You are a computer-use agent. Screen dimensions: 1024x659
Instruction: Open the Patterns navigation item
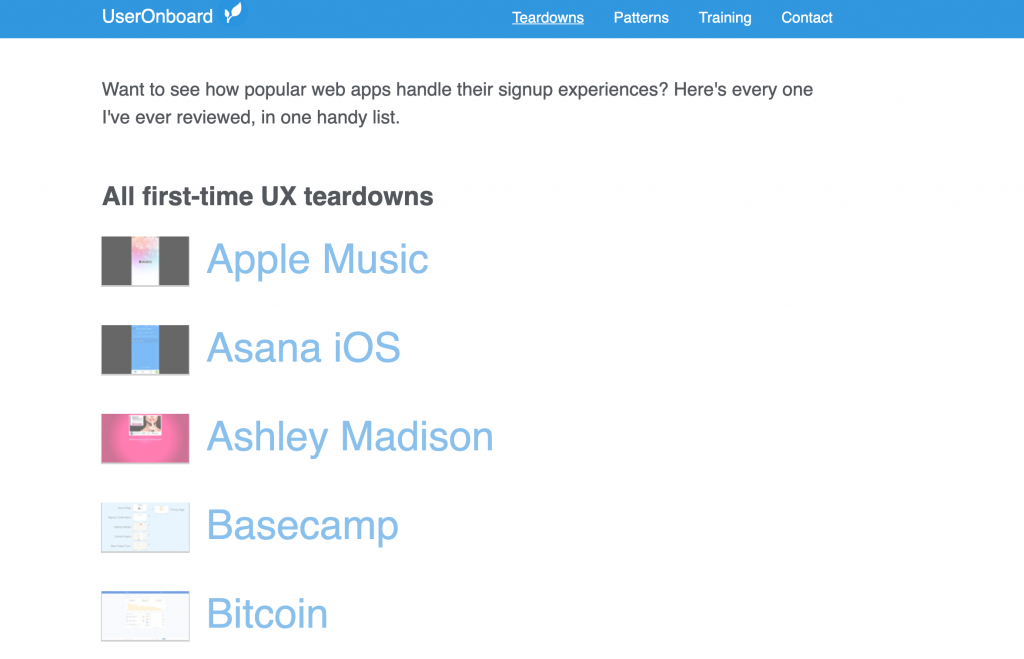[x=641, y=18]
